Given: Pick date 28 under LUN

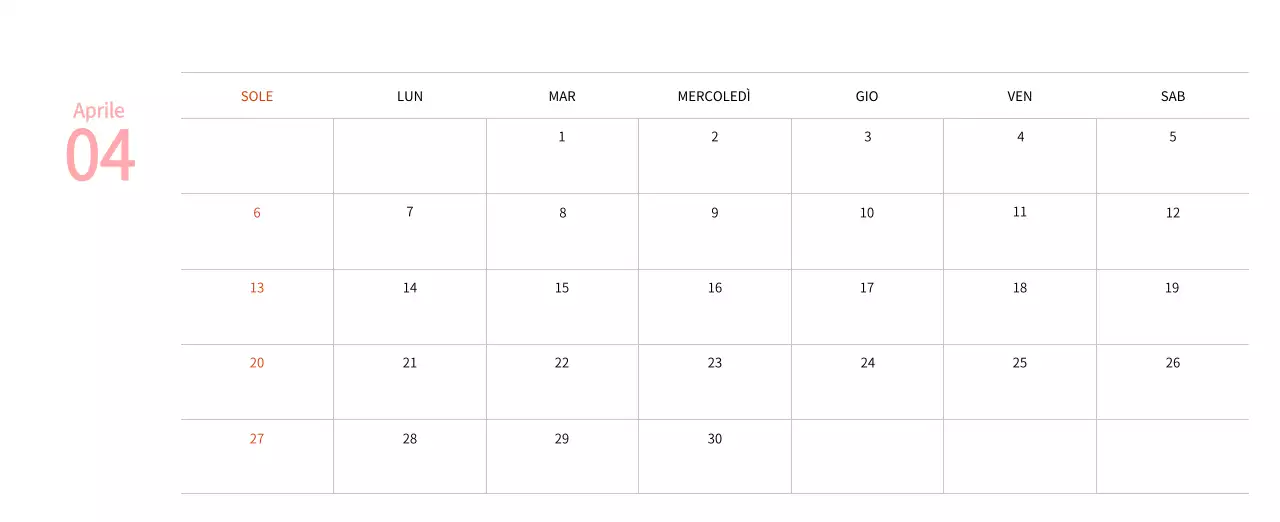Looking at the screenshot, I should [x=410, y=439].
